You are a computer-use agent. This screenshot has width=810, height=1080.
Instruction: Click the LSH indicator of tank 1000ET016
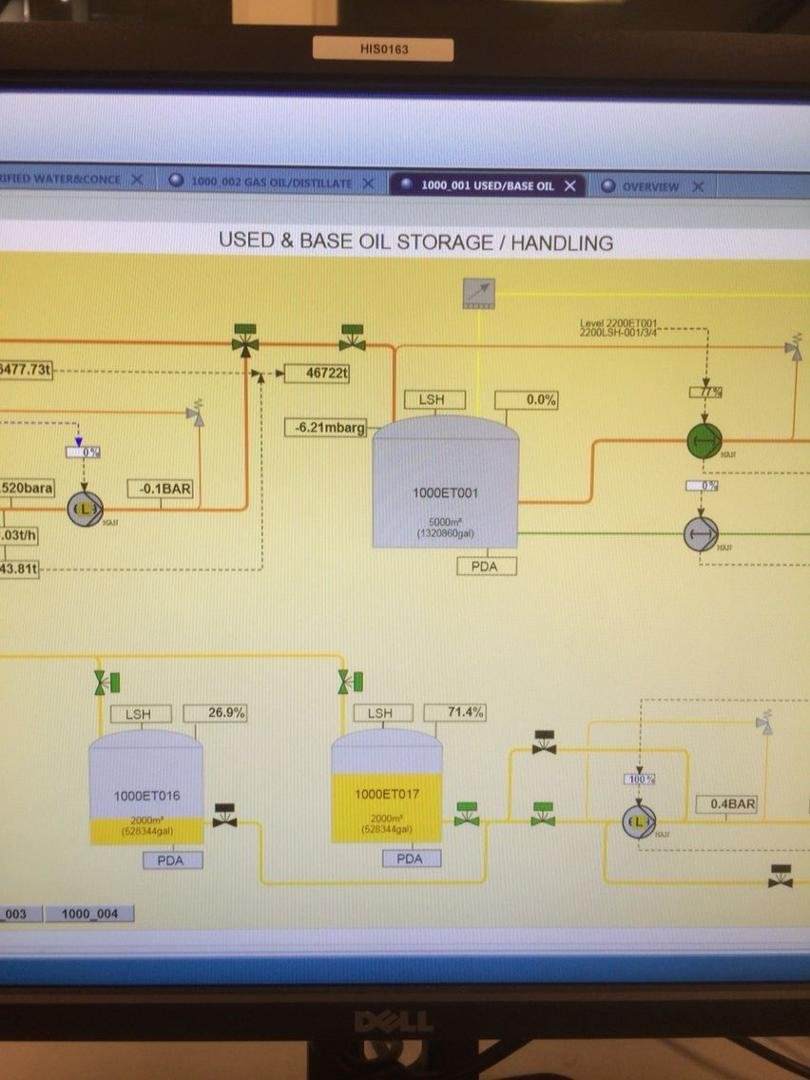pos(141,714)
